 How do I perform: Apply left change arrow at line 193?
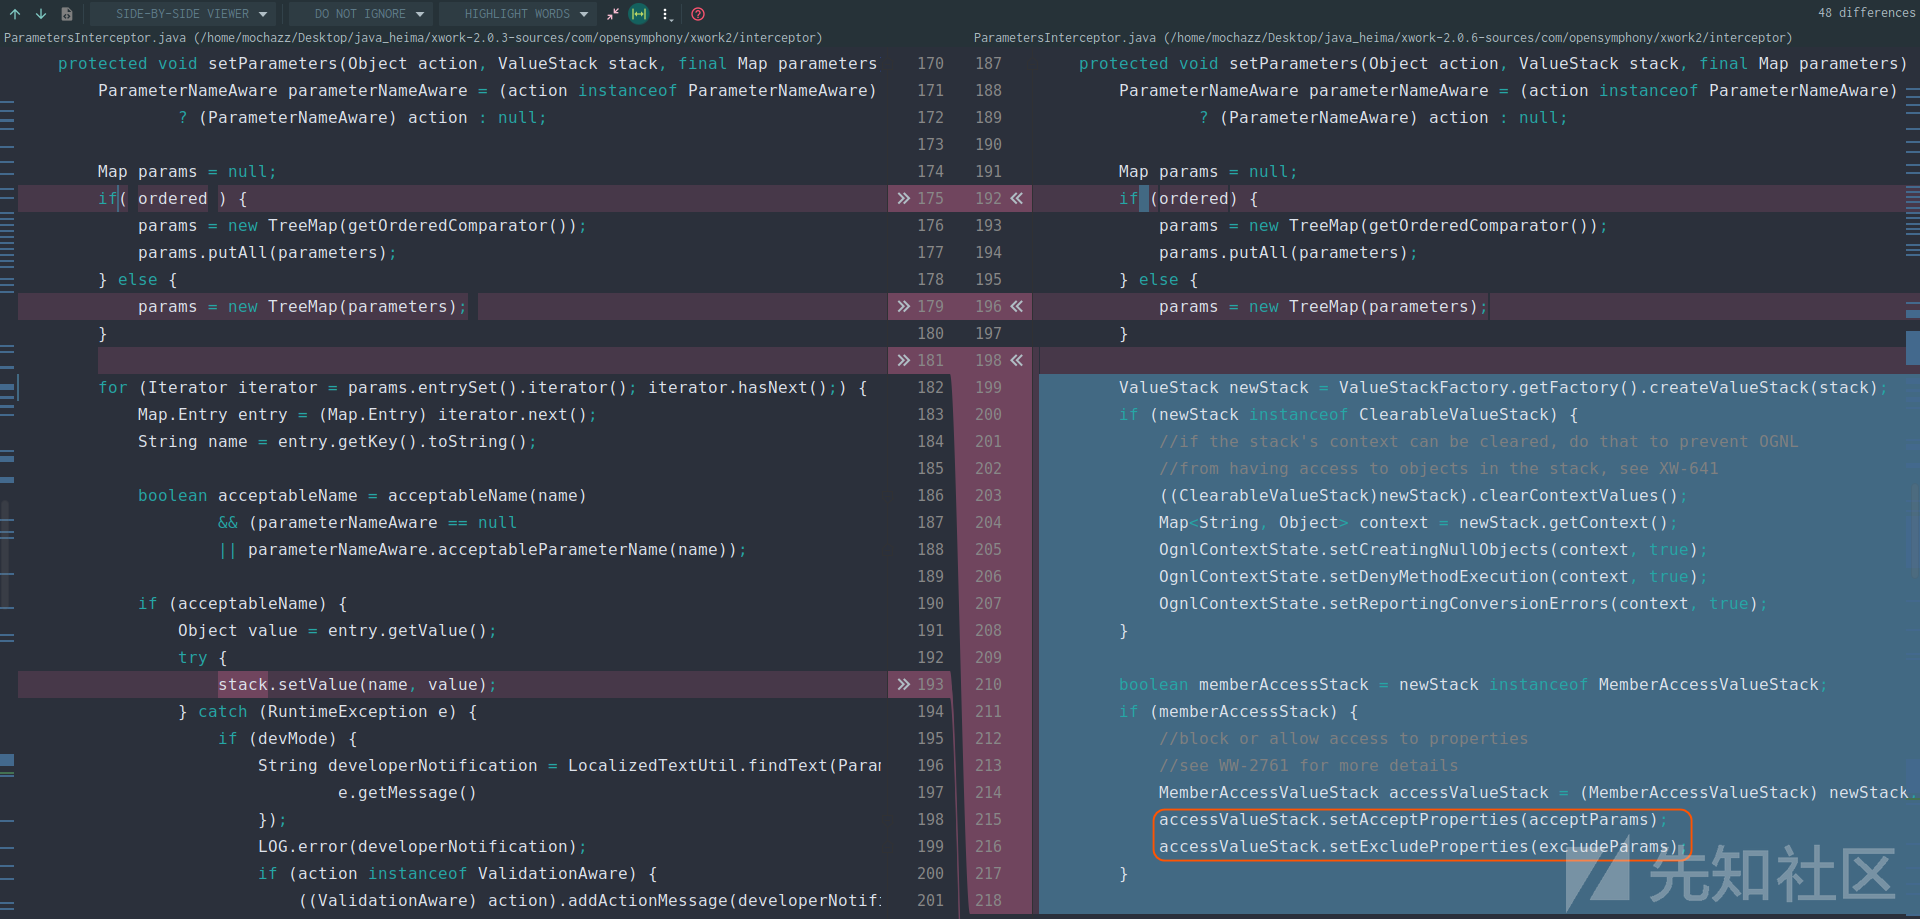click(x=904, y=684)
